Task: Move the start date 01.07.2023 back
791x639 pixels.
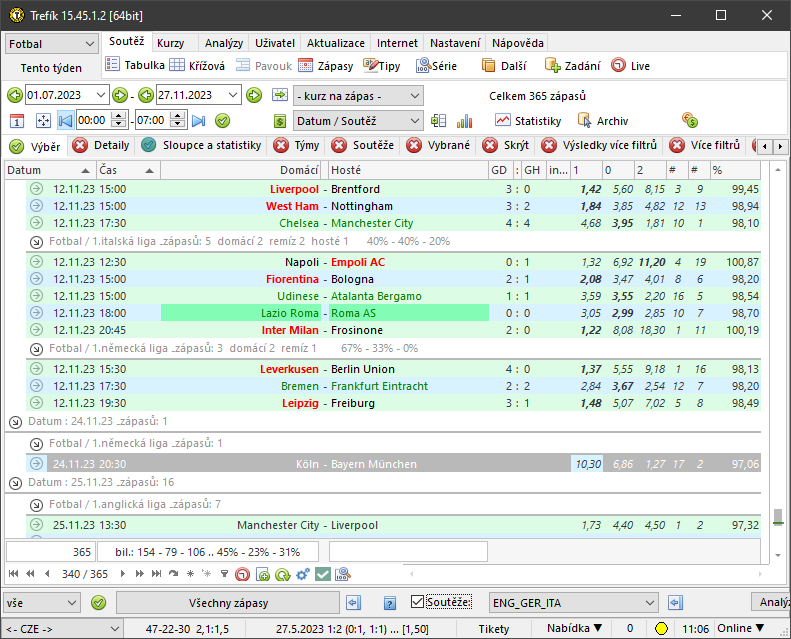Action: (x=15, y=95)
